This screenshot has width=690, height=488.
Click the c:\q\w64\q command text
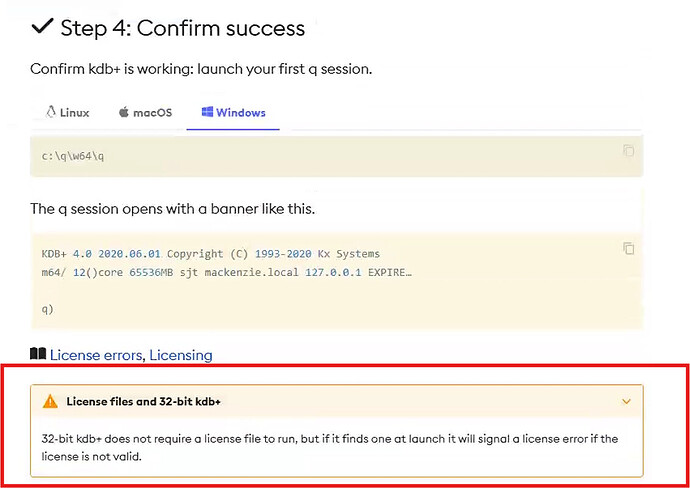click(x=73, y=157)
